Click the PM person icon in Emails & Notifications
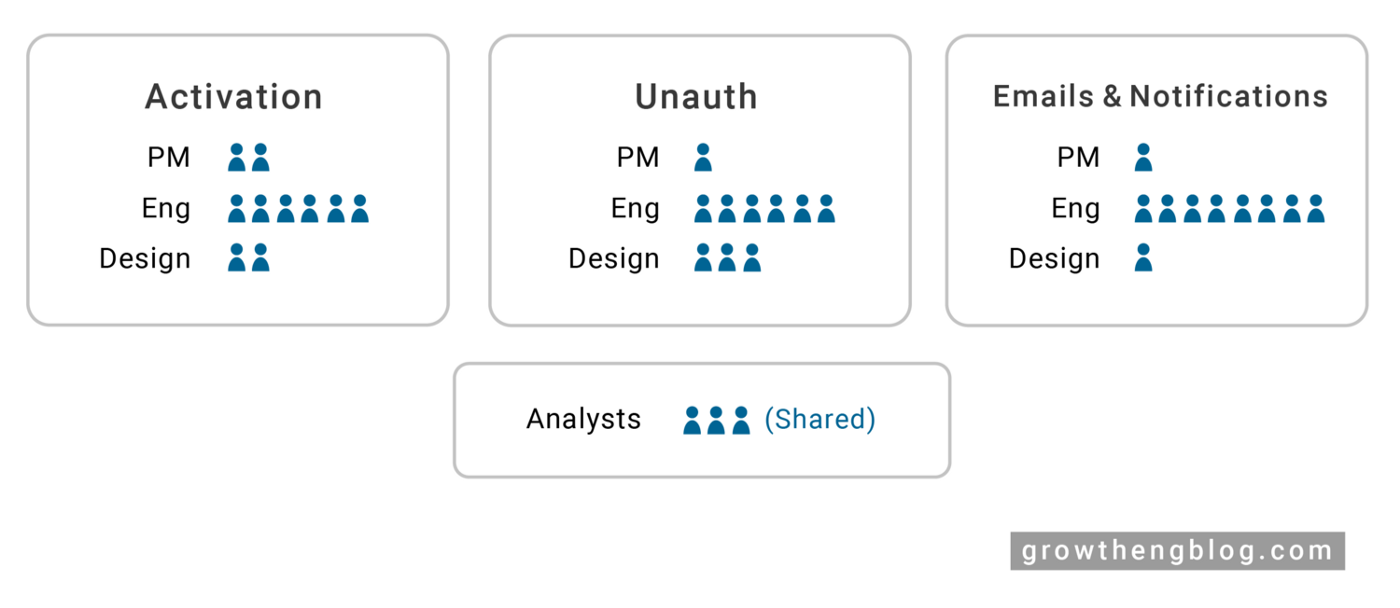 coord(1144,158)
